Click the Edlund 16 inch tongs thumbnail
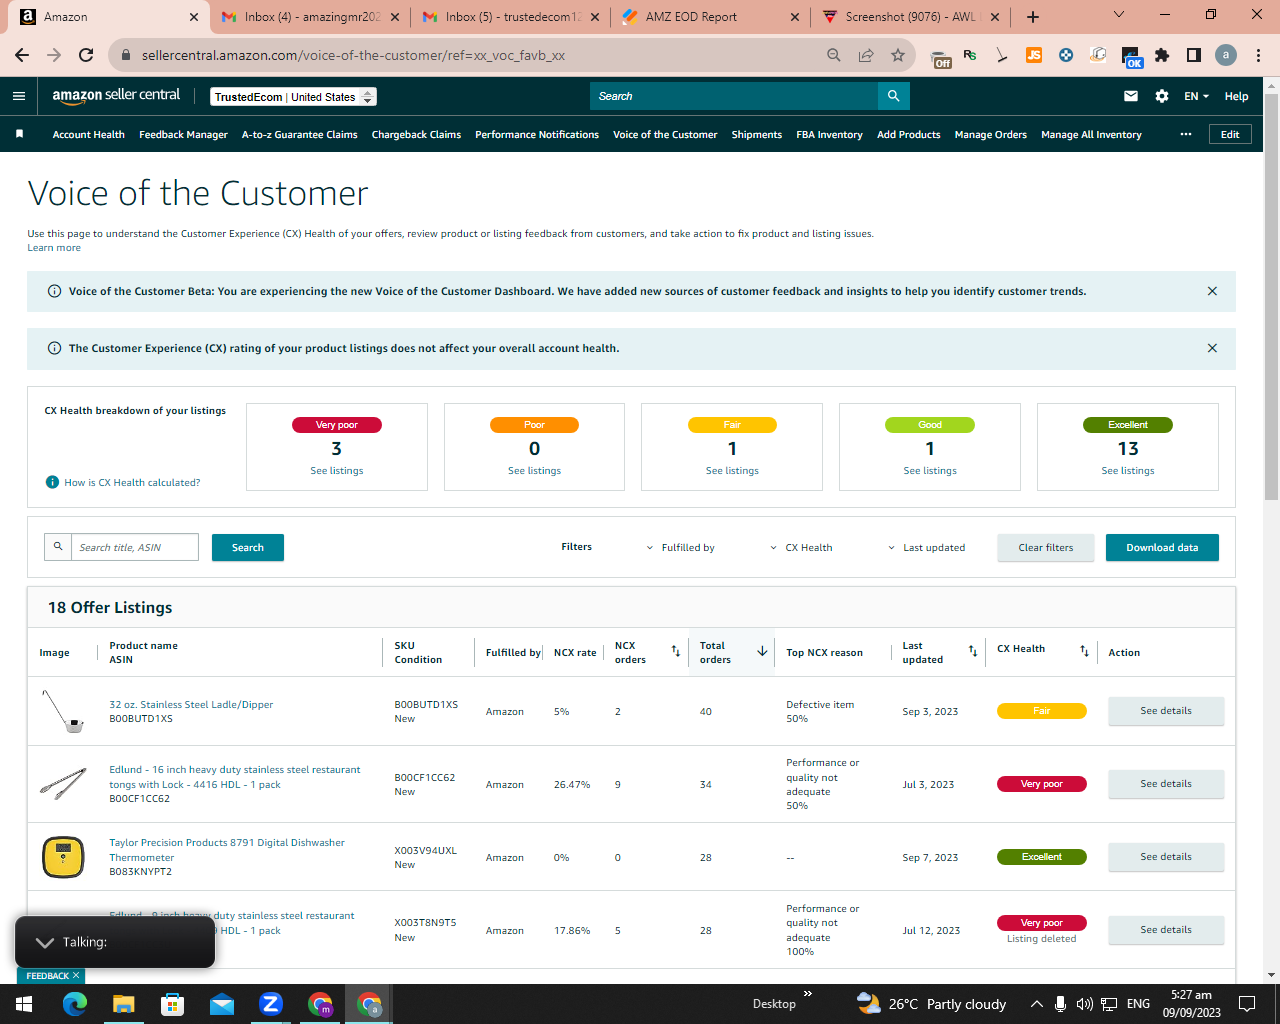This screenshot has width=1280, height=1024. pyautogui.click(x=63, y=784)
